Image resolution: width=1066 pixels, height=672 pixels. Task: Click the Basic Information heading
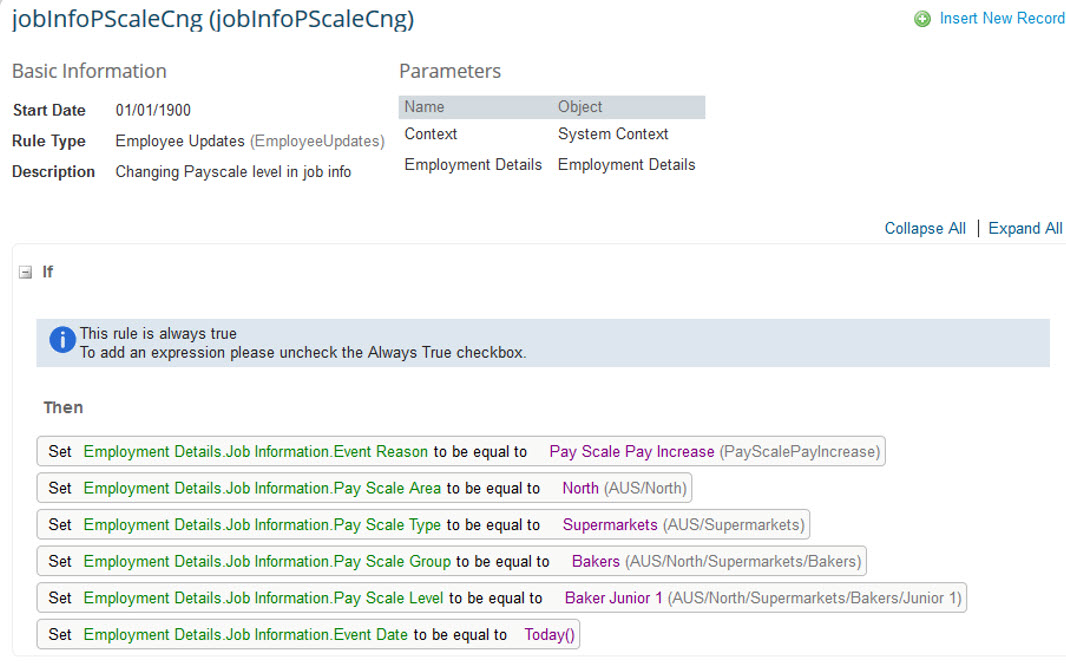tap(89, 71)
